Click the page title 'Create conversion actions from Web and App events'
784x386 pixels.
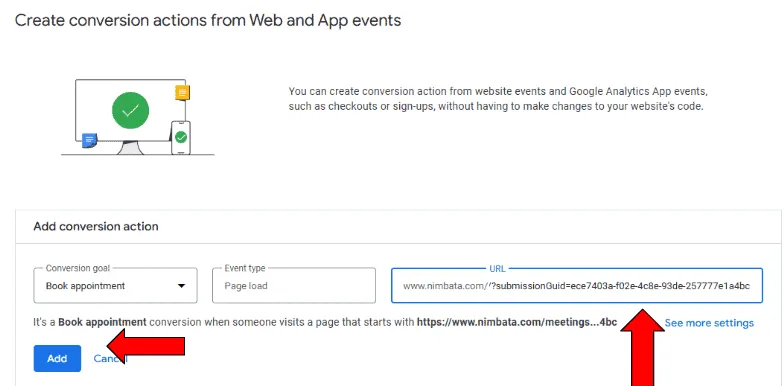coord(208,20)
